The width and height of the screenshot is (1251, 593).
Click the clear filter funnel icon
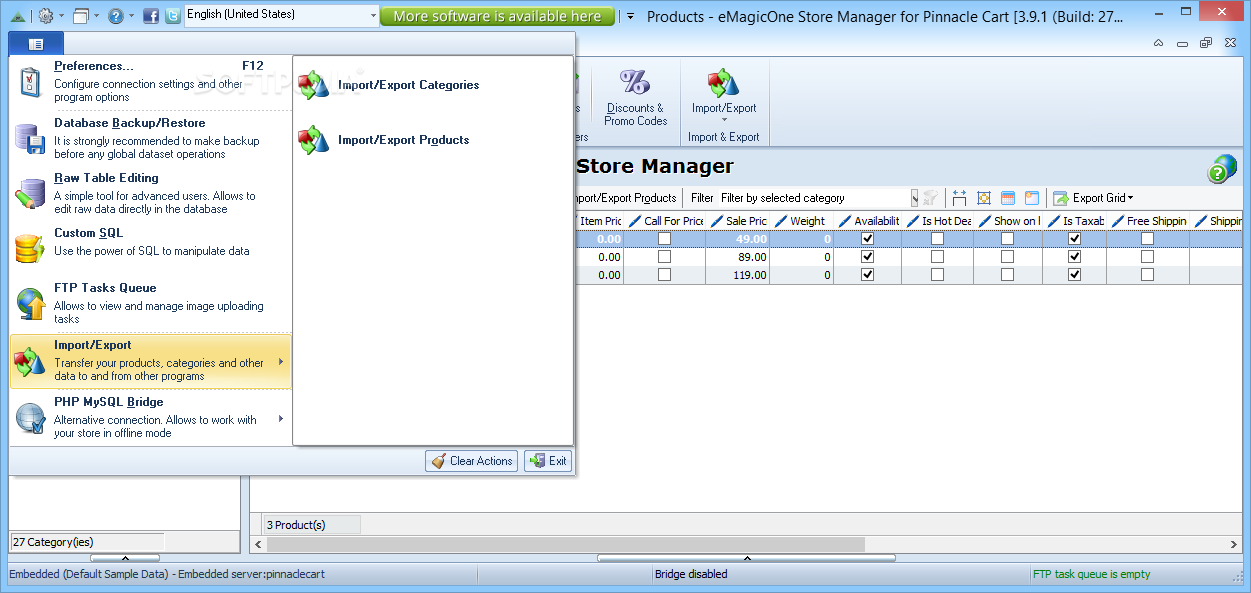[931, 198]
